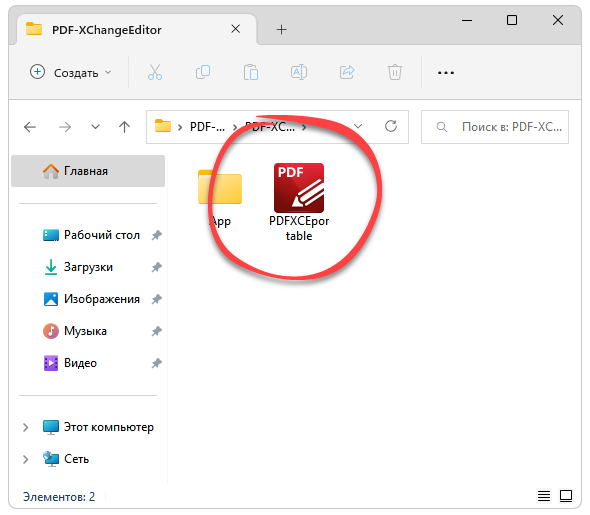
Task: Close the PDF-XChangeEditor tab
Action: click(236, 29)
